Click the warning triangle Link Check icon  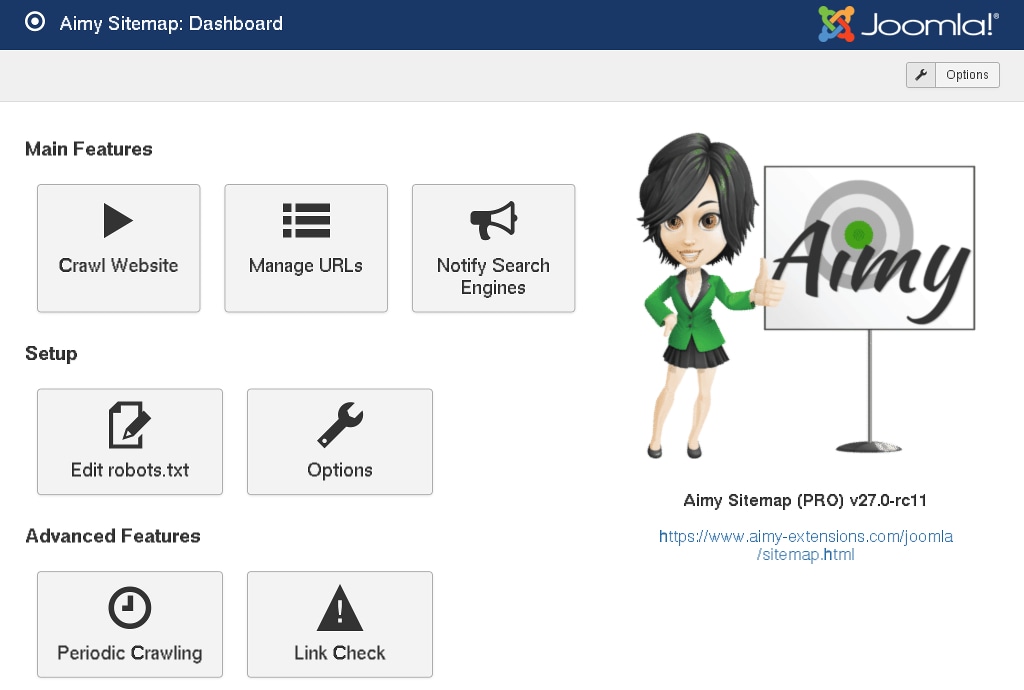(x=340, y=608)
